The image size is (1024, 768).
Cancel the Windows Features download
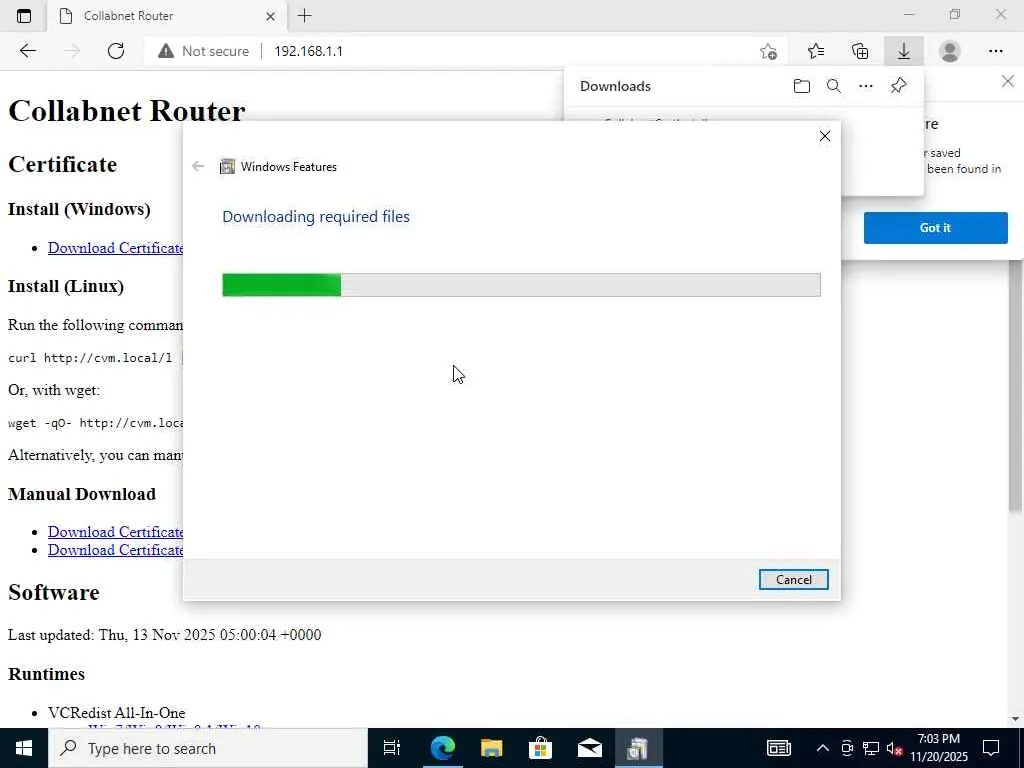pos(793,579)
